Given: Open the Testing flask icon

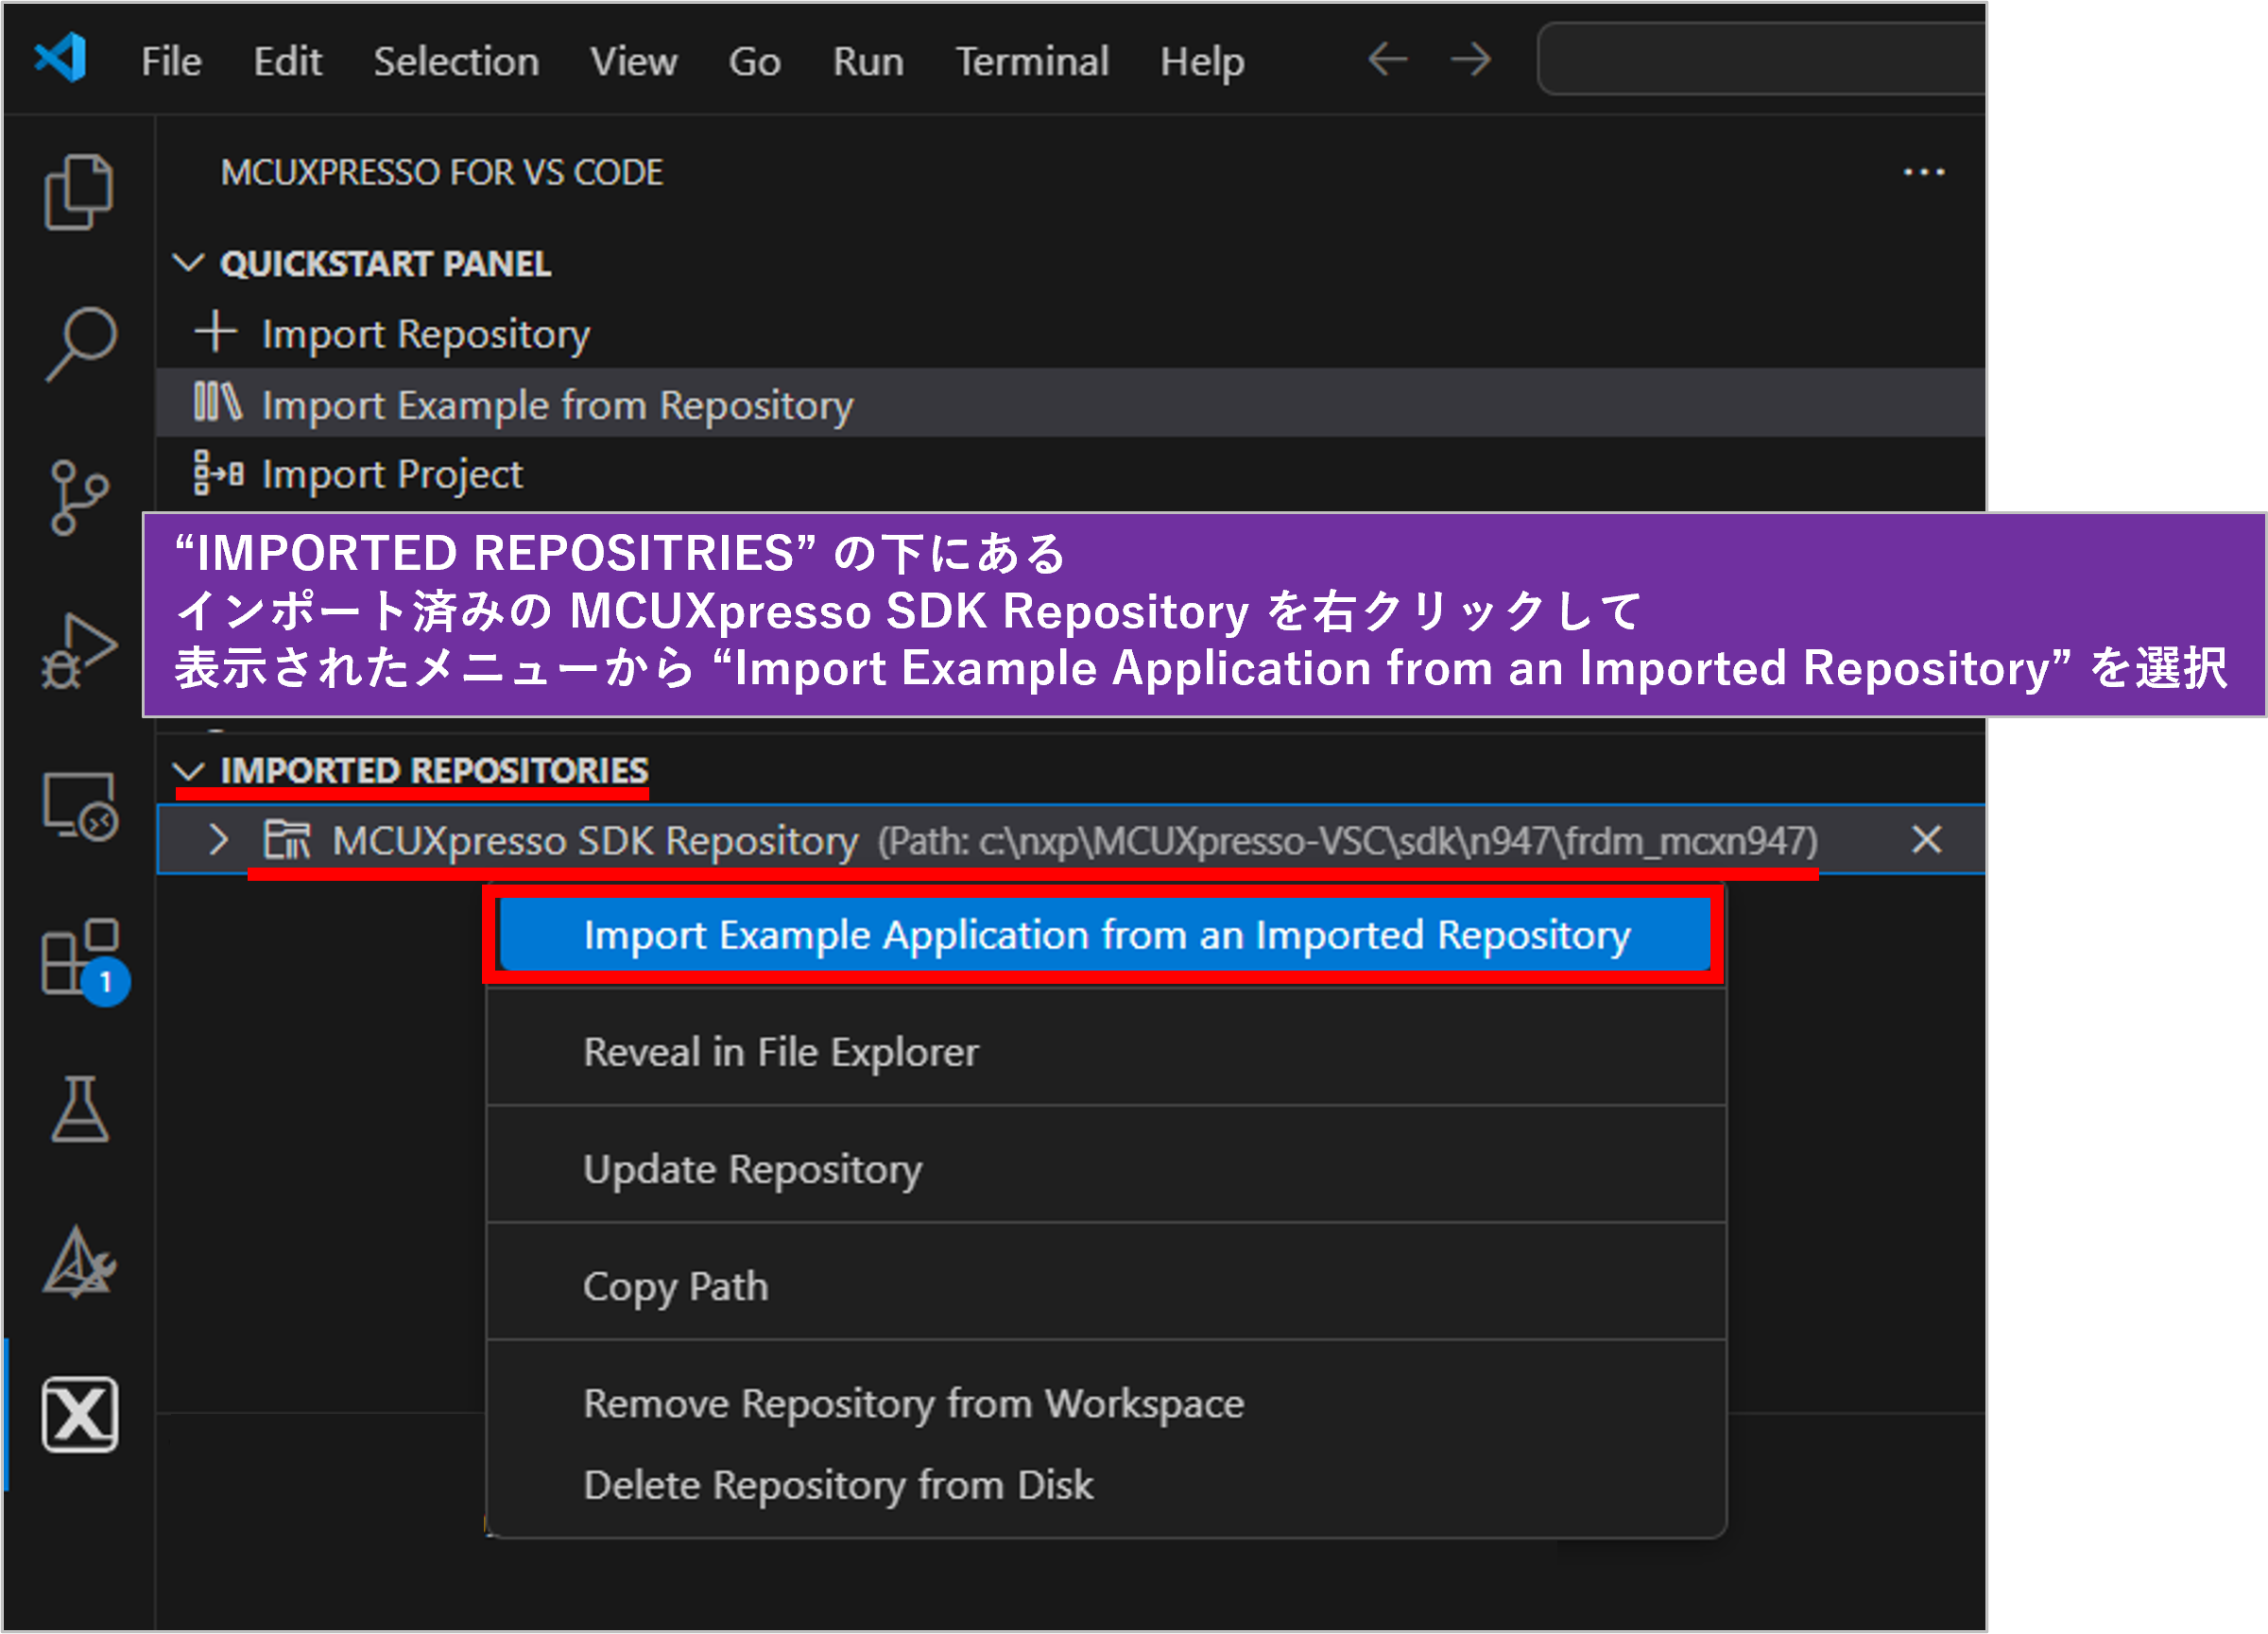Looking at the screenshot, I should point(80,1110).
